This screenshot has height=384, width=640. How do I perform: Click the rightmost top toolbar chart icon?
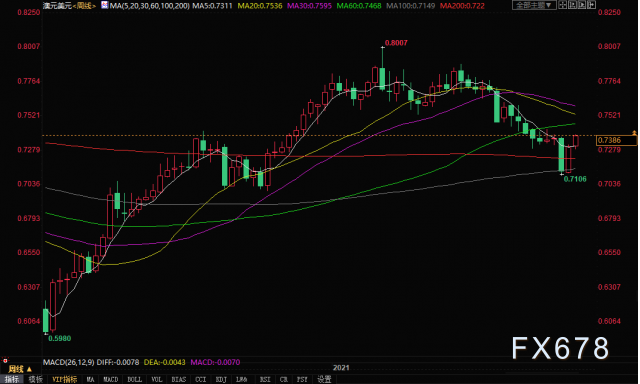(591, 5)
